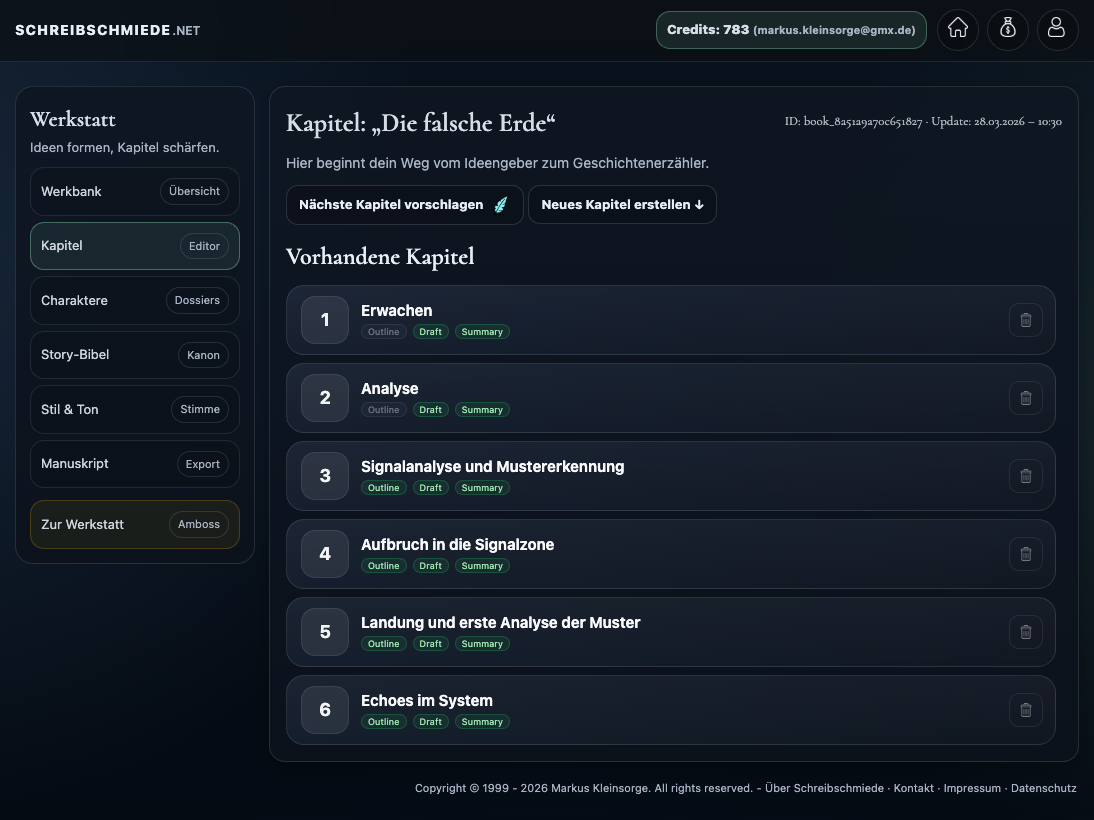Open the 'Neues Kapitel erstellen' dropdown
1094x820 pixels.
coord(622,204)
